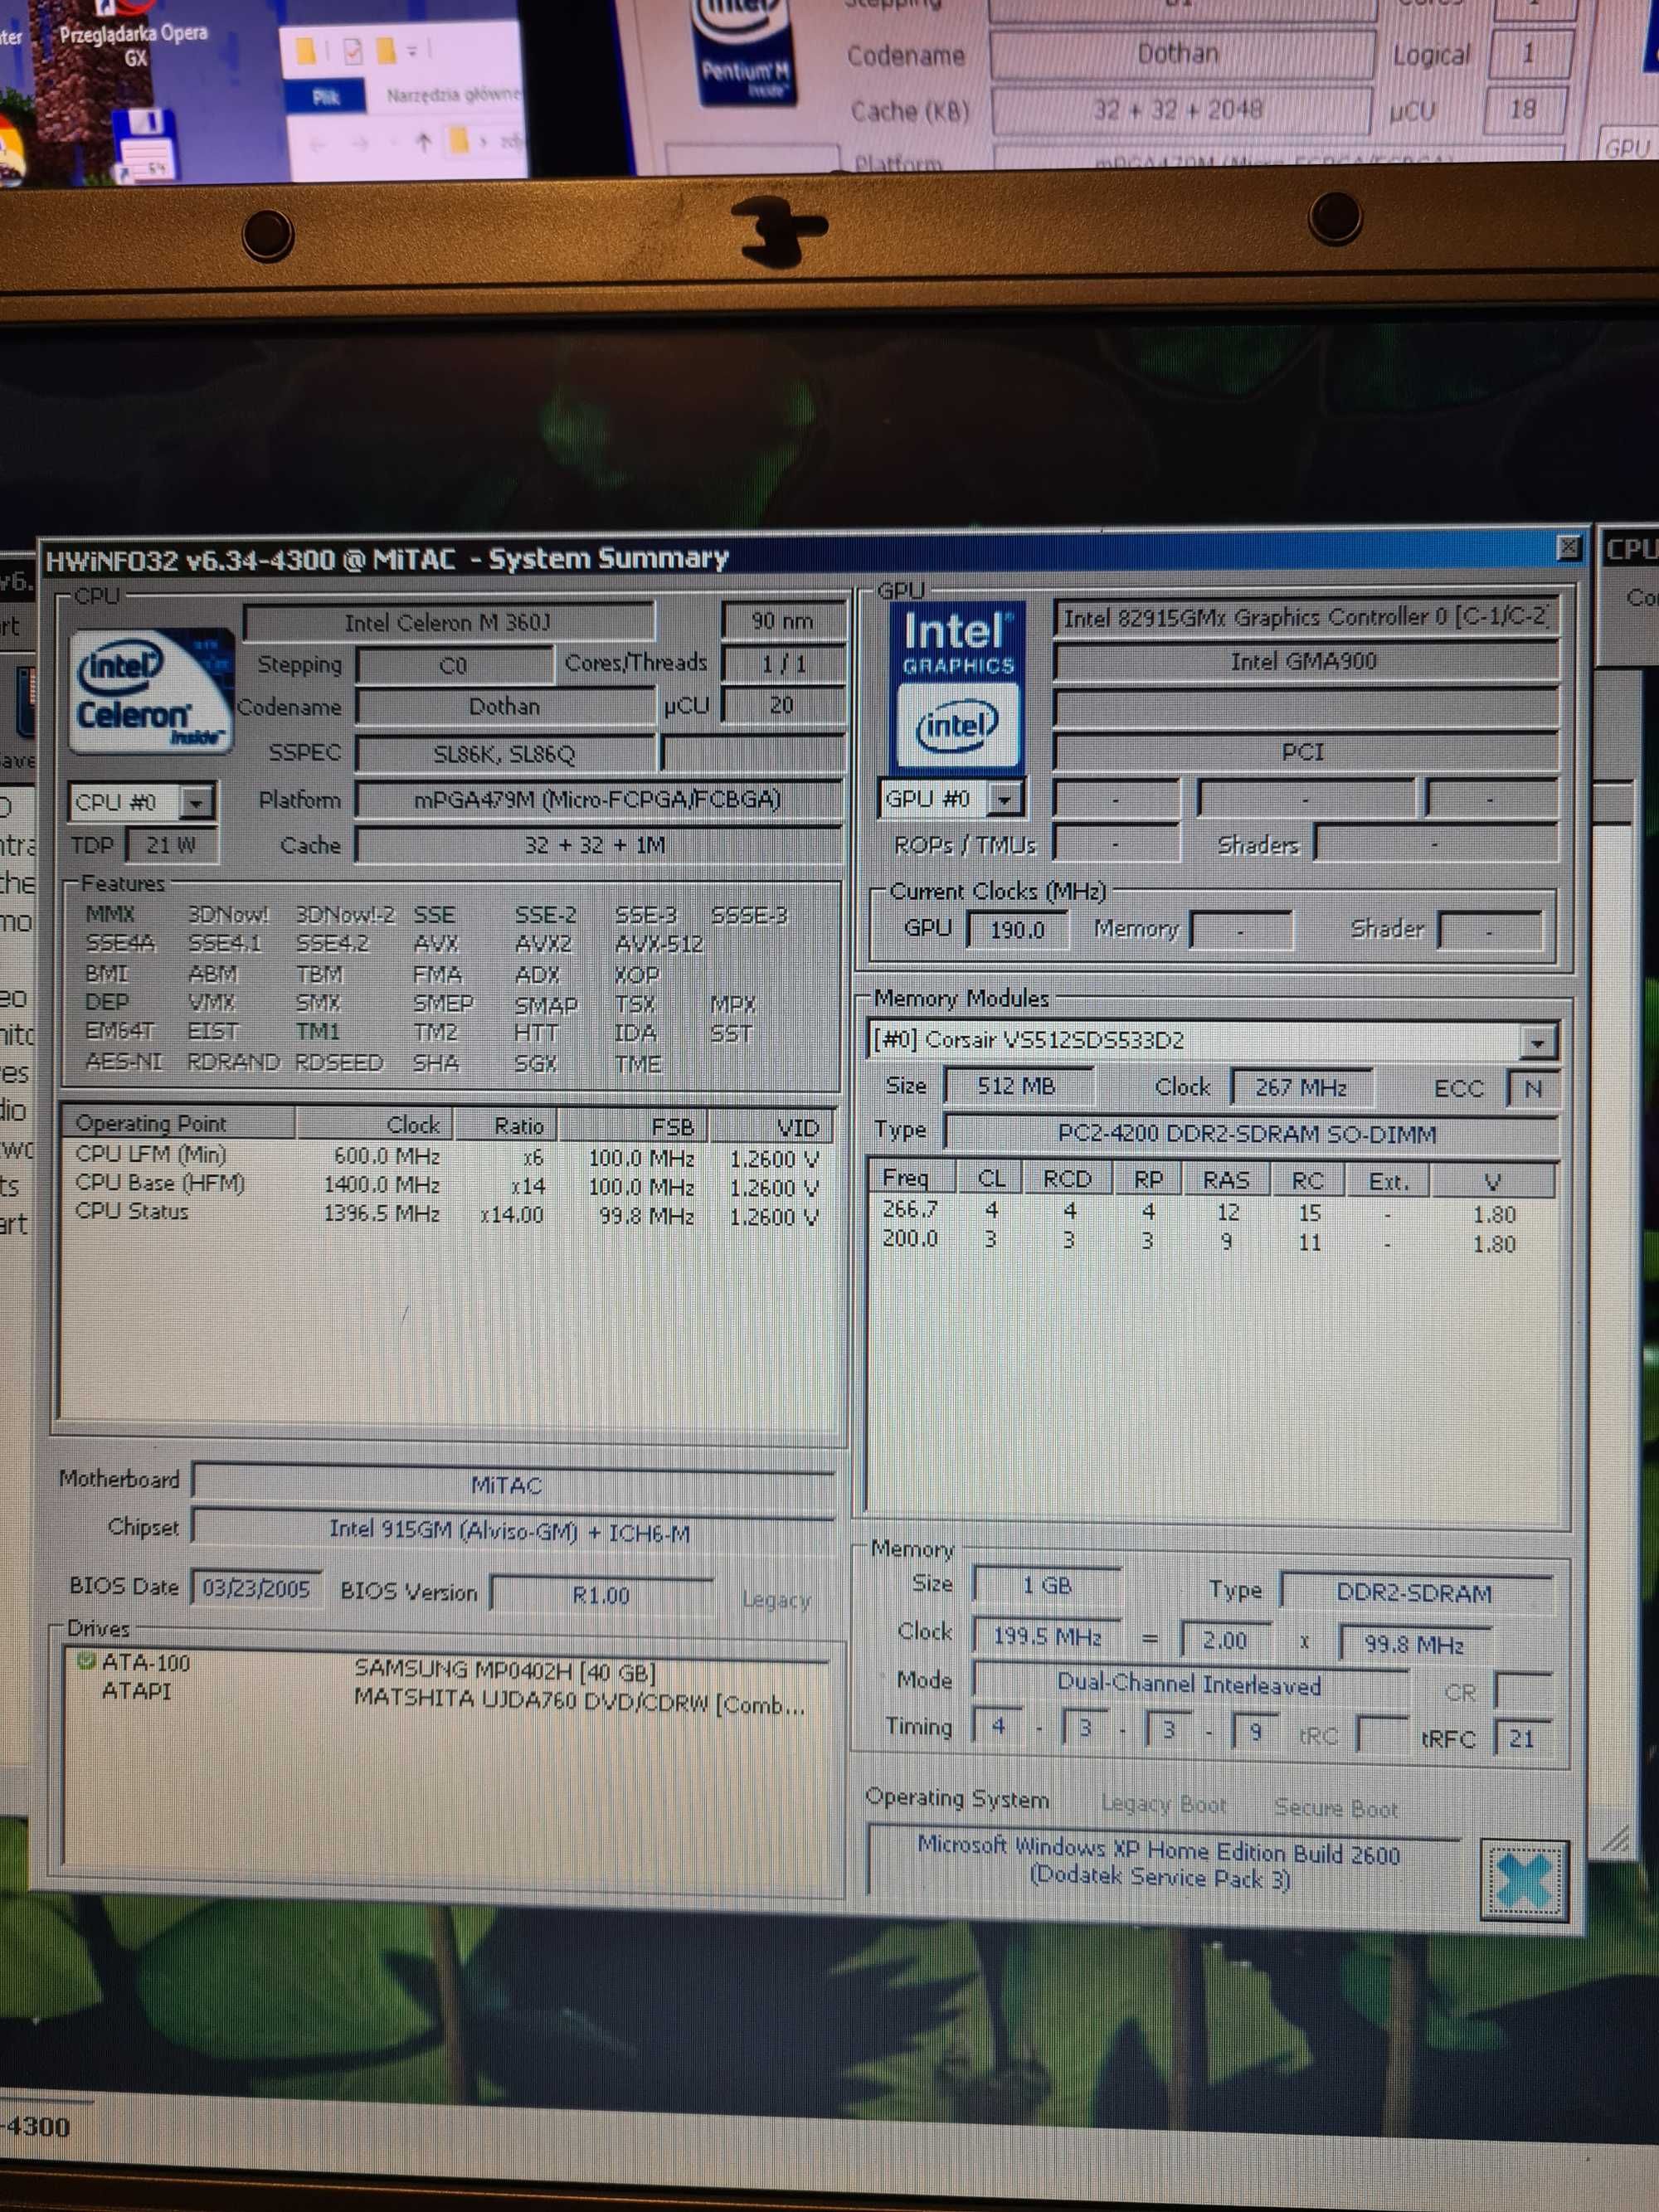Close the HWiNFO32 System Summary window
The height and width of the screenshot is (2212, 1659).
[1568, 548]
